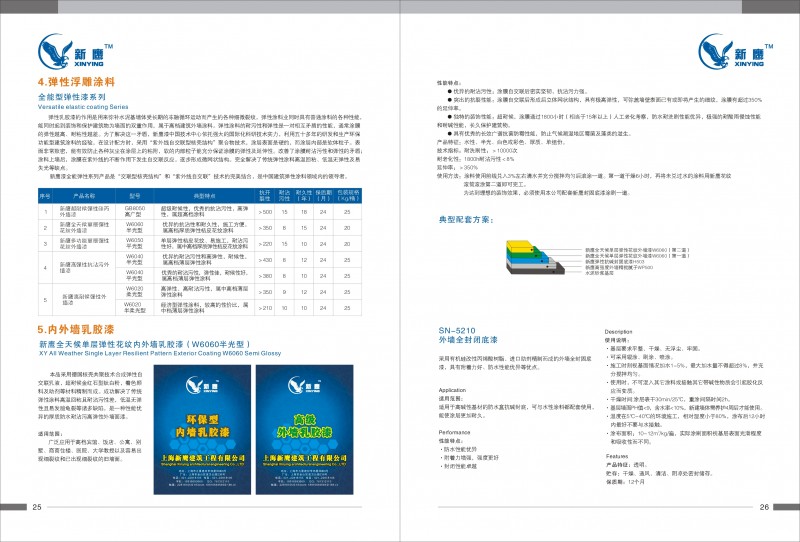Click the company name 上海新鹰建筑工程有限公司 on the left poster

coord(202,458)
